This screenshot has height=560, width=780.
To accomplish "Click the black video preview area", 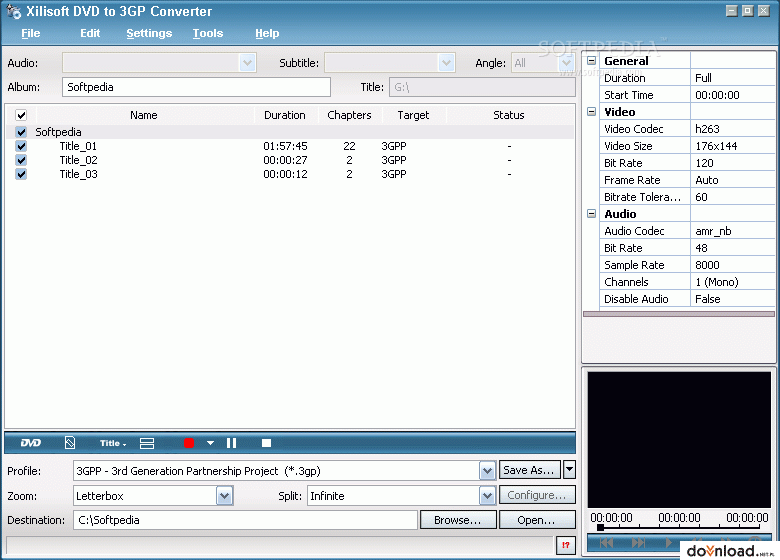I will [x=679, y=440].
